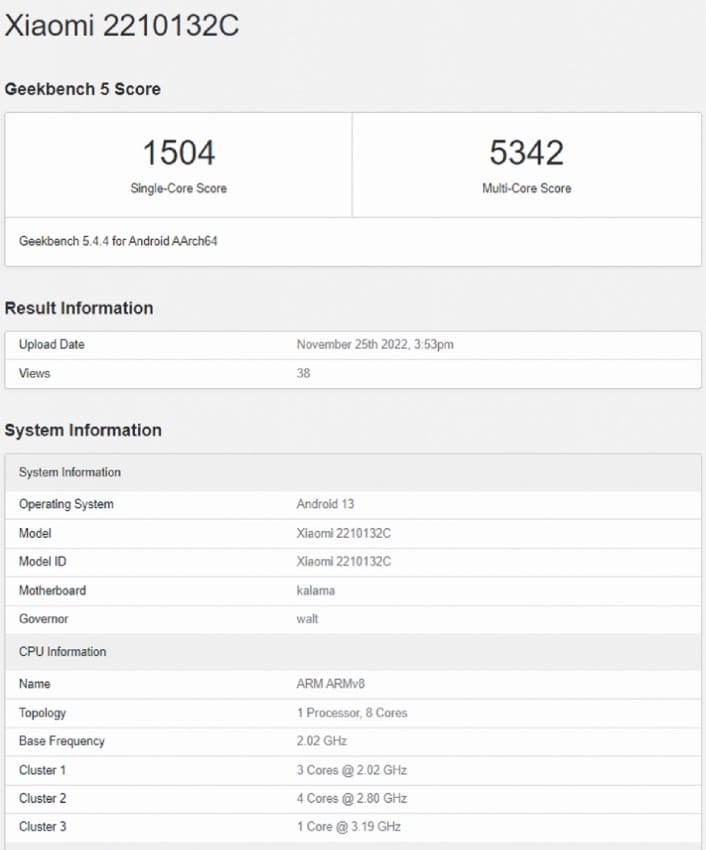Click the 'Multi-Core Score' label

527,188
